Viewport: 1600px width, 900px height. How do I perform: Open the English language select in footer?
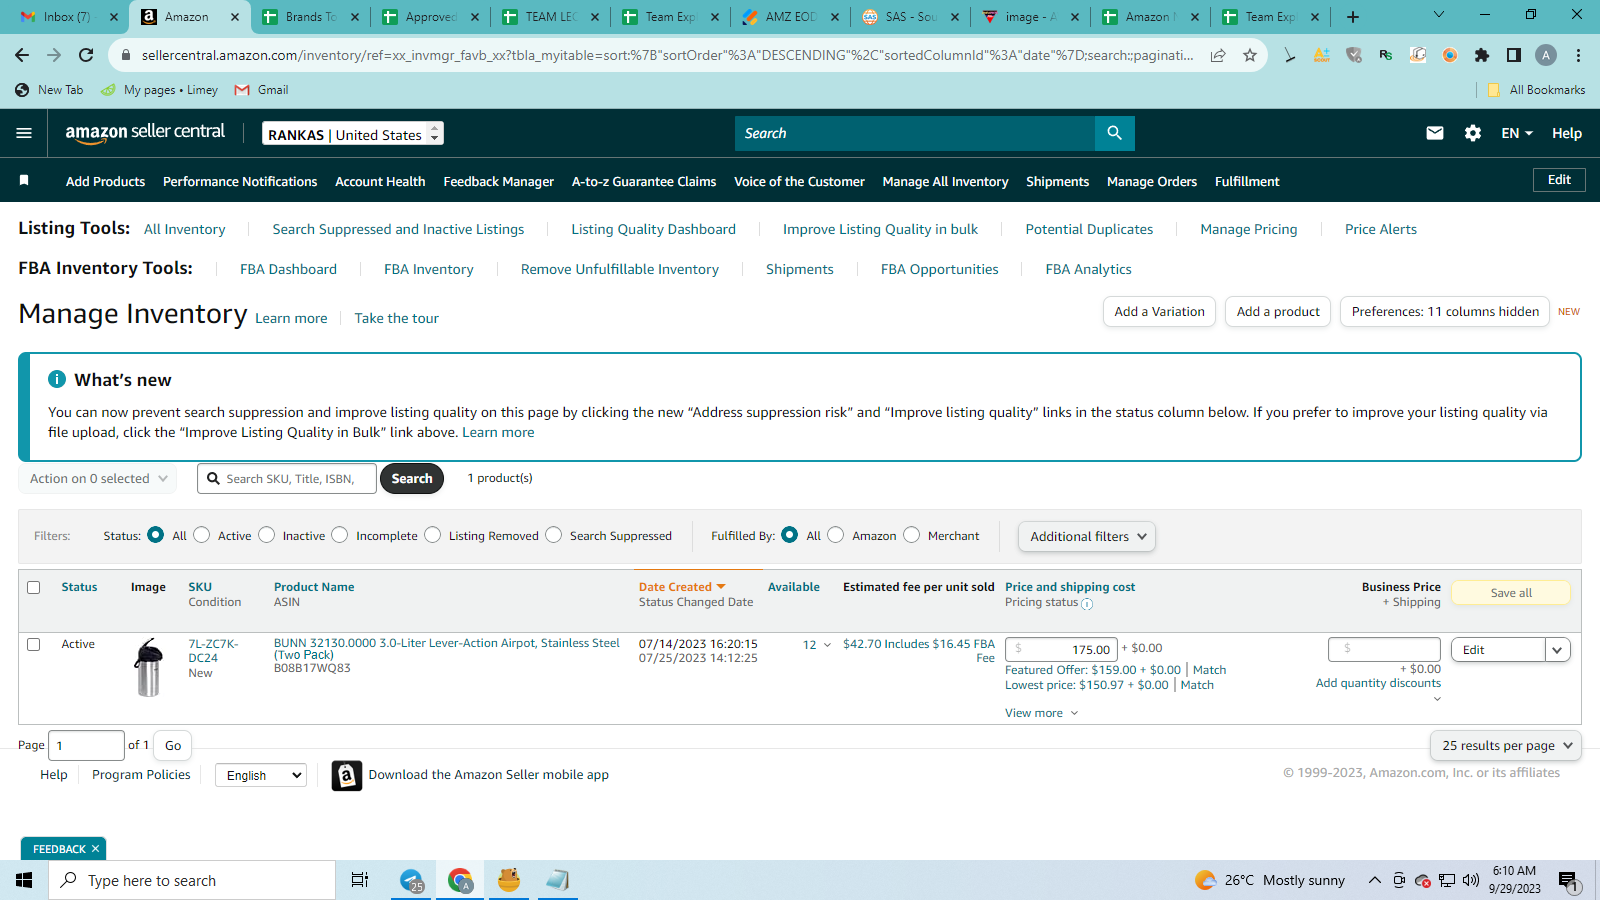[261, 775]
